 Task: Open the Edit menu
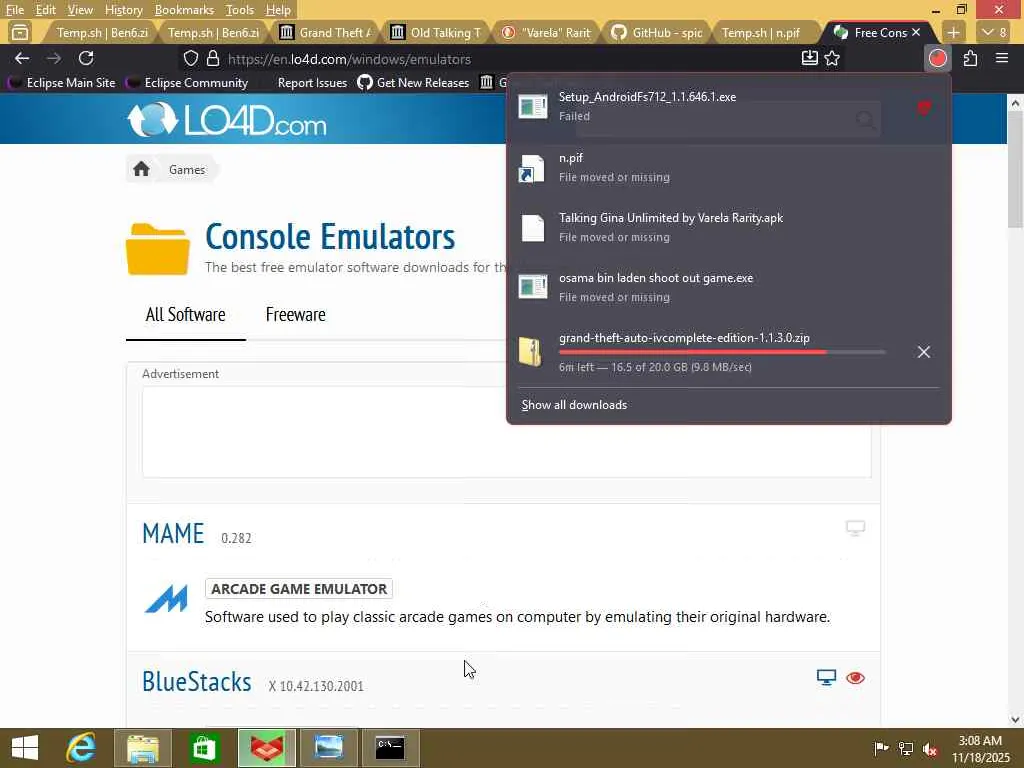[46, 10]
